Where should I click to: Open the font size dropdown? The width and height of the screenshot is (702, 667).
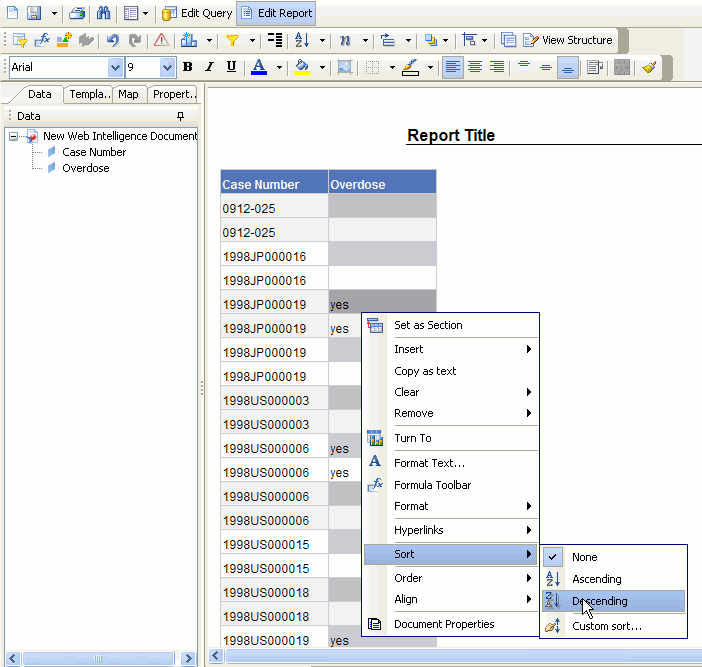coord(167,67)
